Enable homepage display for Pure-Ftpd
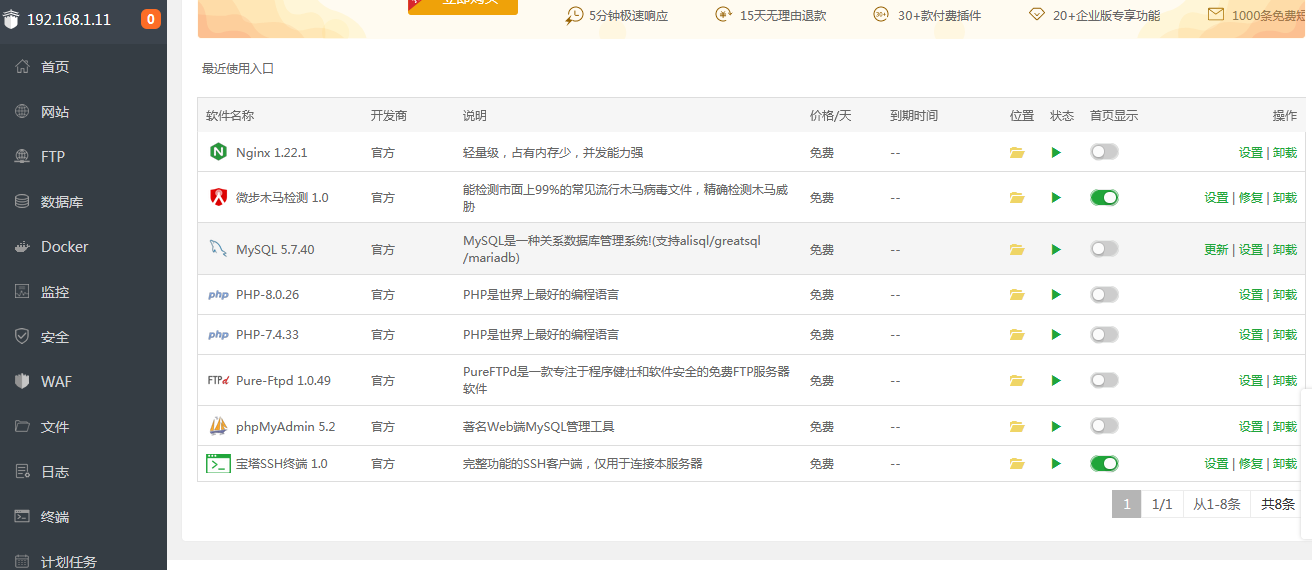Viewport: 1312px width, 570px height. coord(1104,381)
